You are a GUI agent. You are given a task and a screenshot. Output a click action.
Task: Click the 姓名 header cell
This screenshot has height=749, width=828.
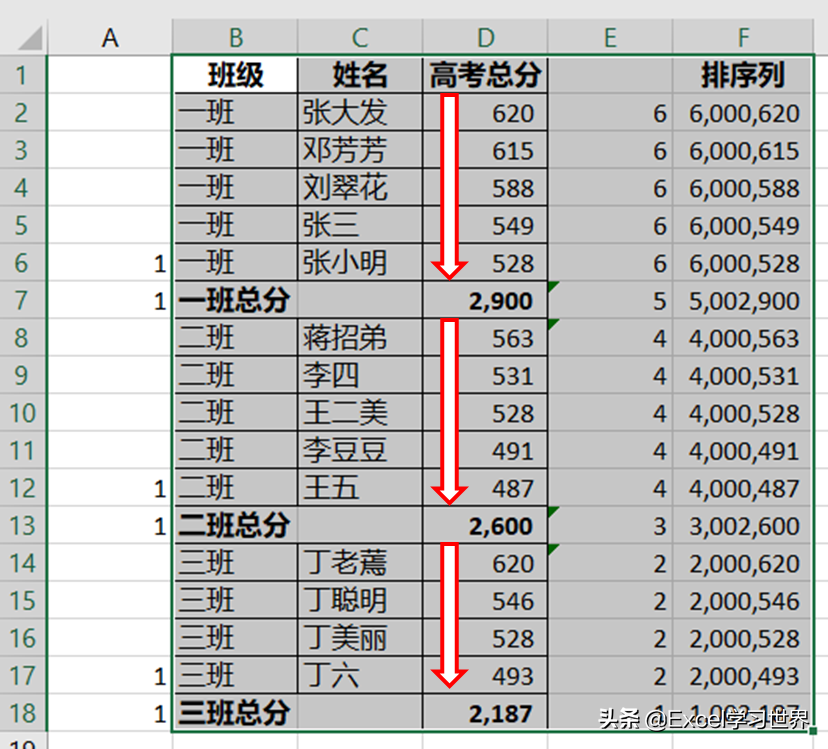click(x=360, y=75)
